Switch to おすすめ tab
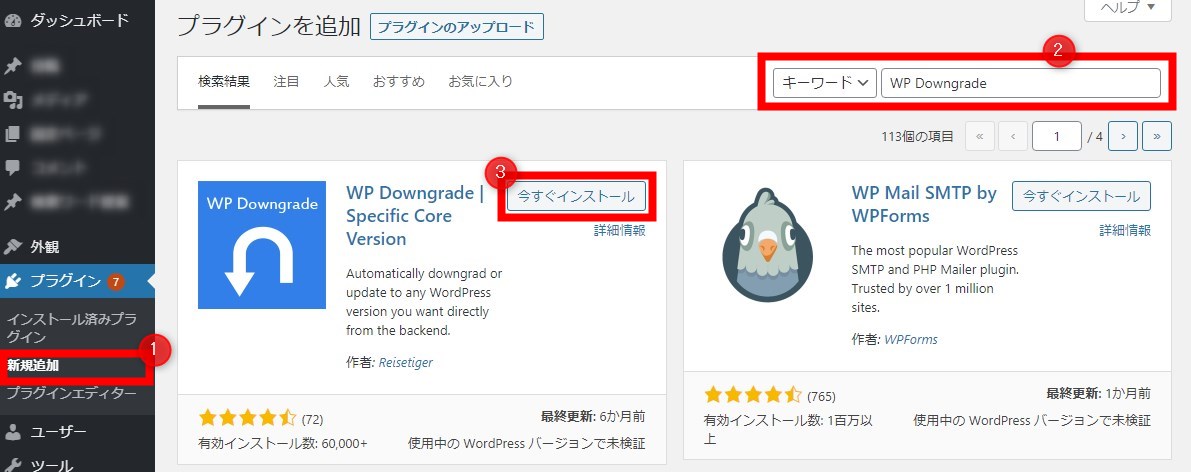This screenshot has height=472, width=1191. [399, 81]
